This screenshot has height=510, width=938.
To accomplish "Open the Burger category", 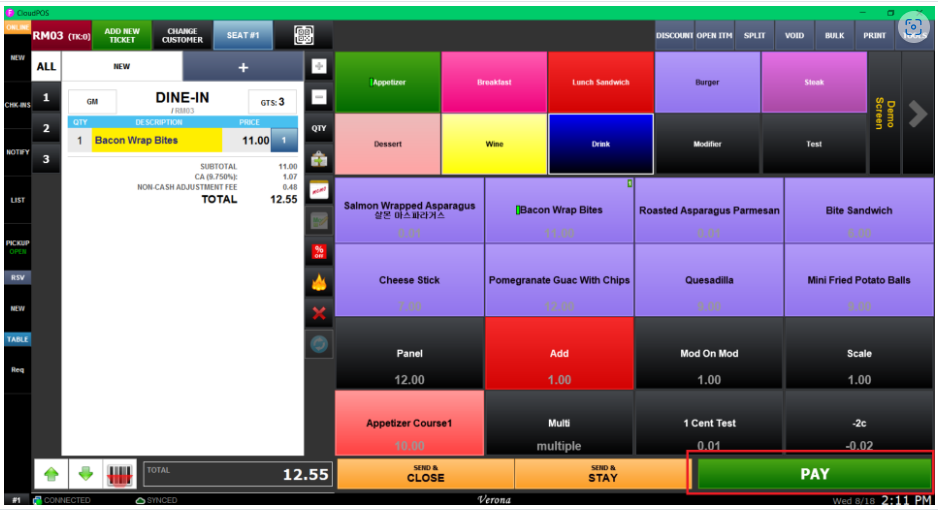I will pos(707,83).
